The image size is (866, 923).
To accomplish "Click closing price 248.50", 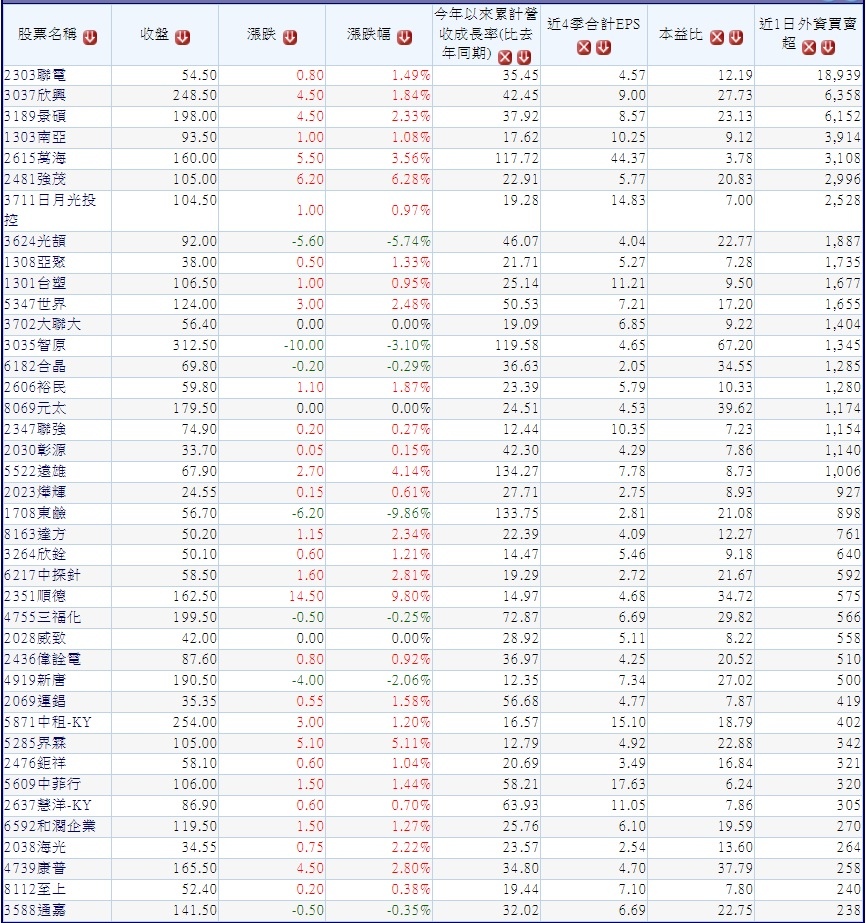I will pyautogui.click(x=195, y=95).
